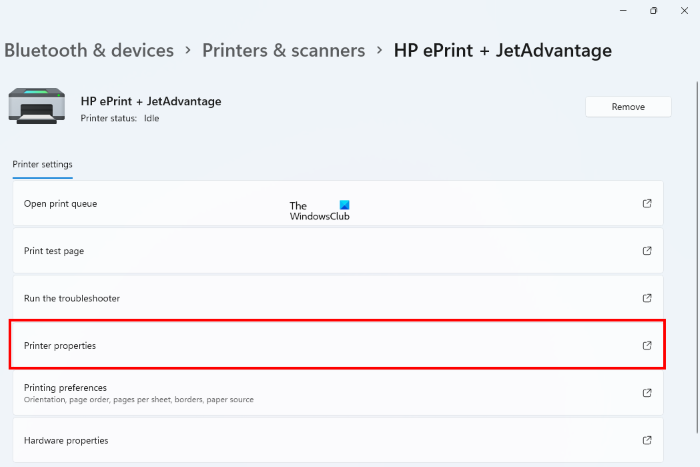Print a test page
This screenshot has height=467, width=700.
(54, 251)
